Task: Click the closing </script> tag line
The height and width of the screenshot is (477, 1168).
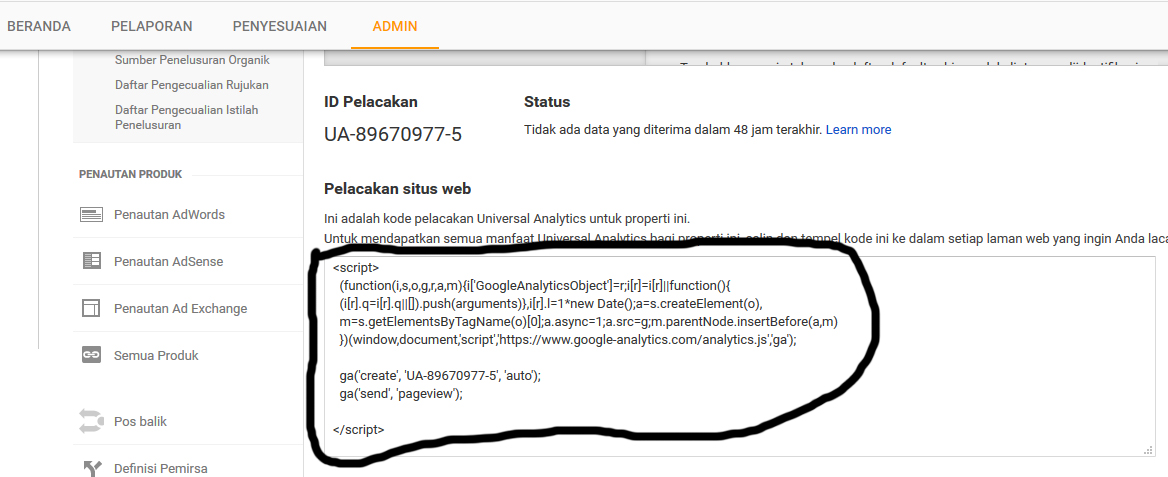Action: pos(359,429)
